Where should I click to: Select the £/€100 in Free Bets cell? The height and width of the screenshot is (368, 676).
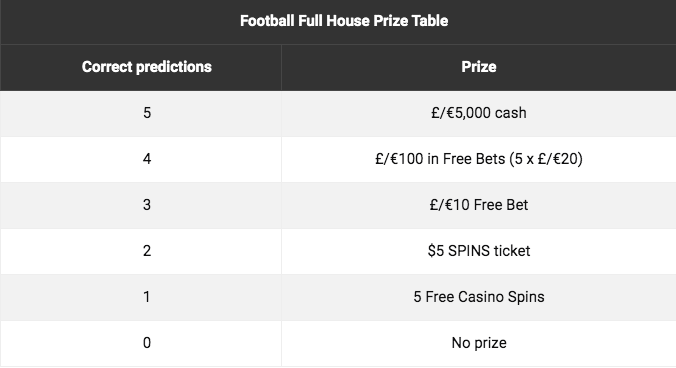tap(479, 159)
